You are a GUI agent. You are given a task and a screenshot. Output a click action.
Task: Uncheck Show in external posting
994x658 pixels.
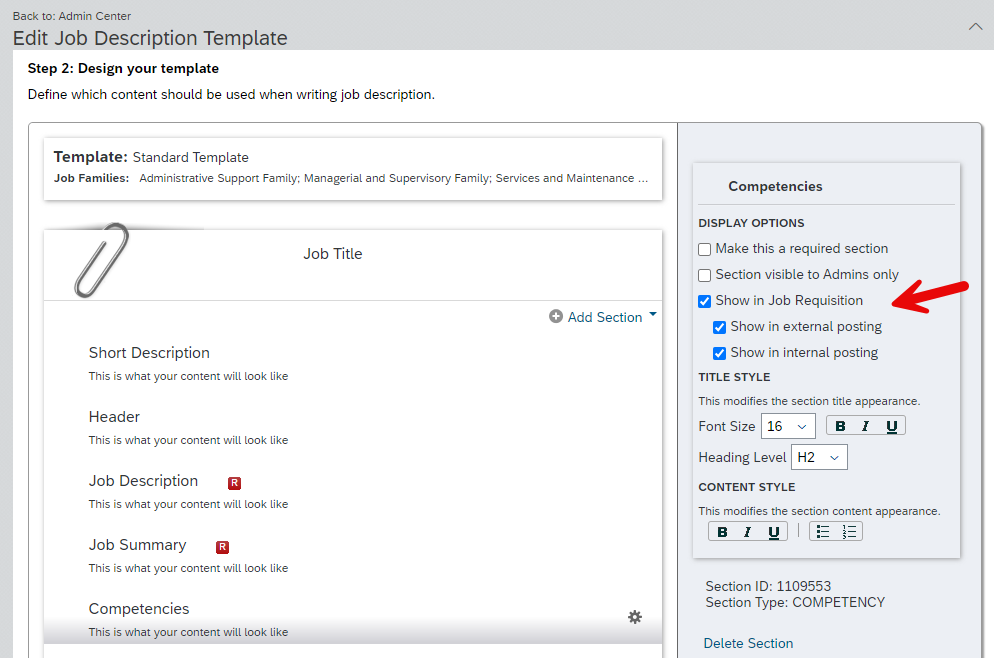pos(720,327)
